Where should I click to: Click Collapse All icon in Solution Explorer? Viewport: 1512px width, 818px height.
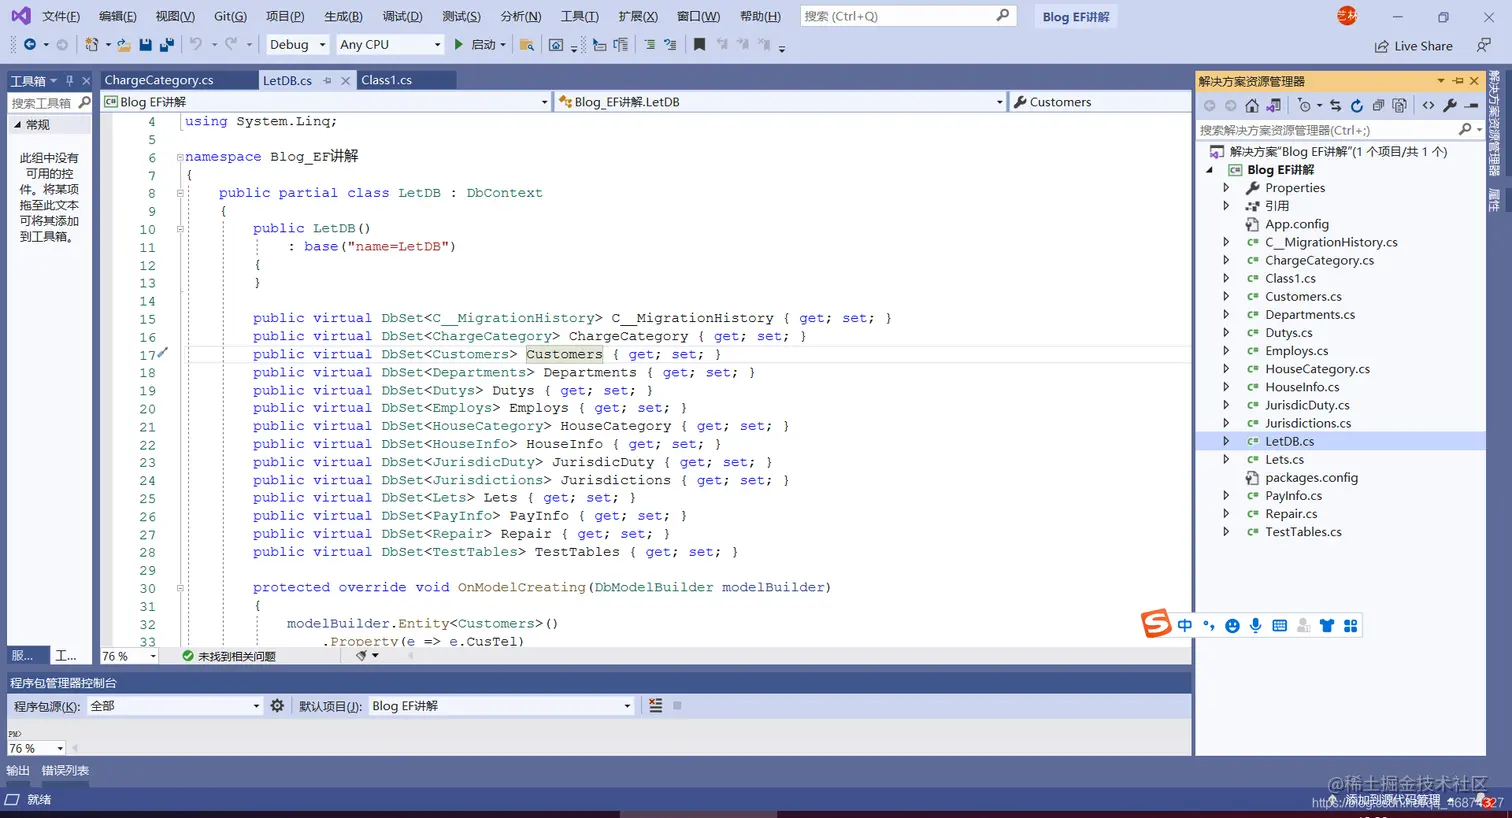click(1378, 105)
